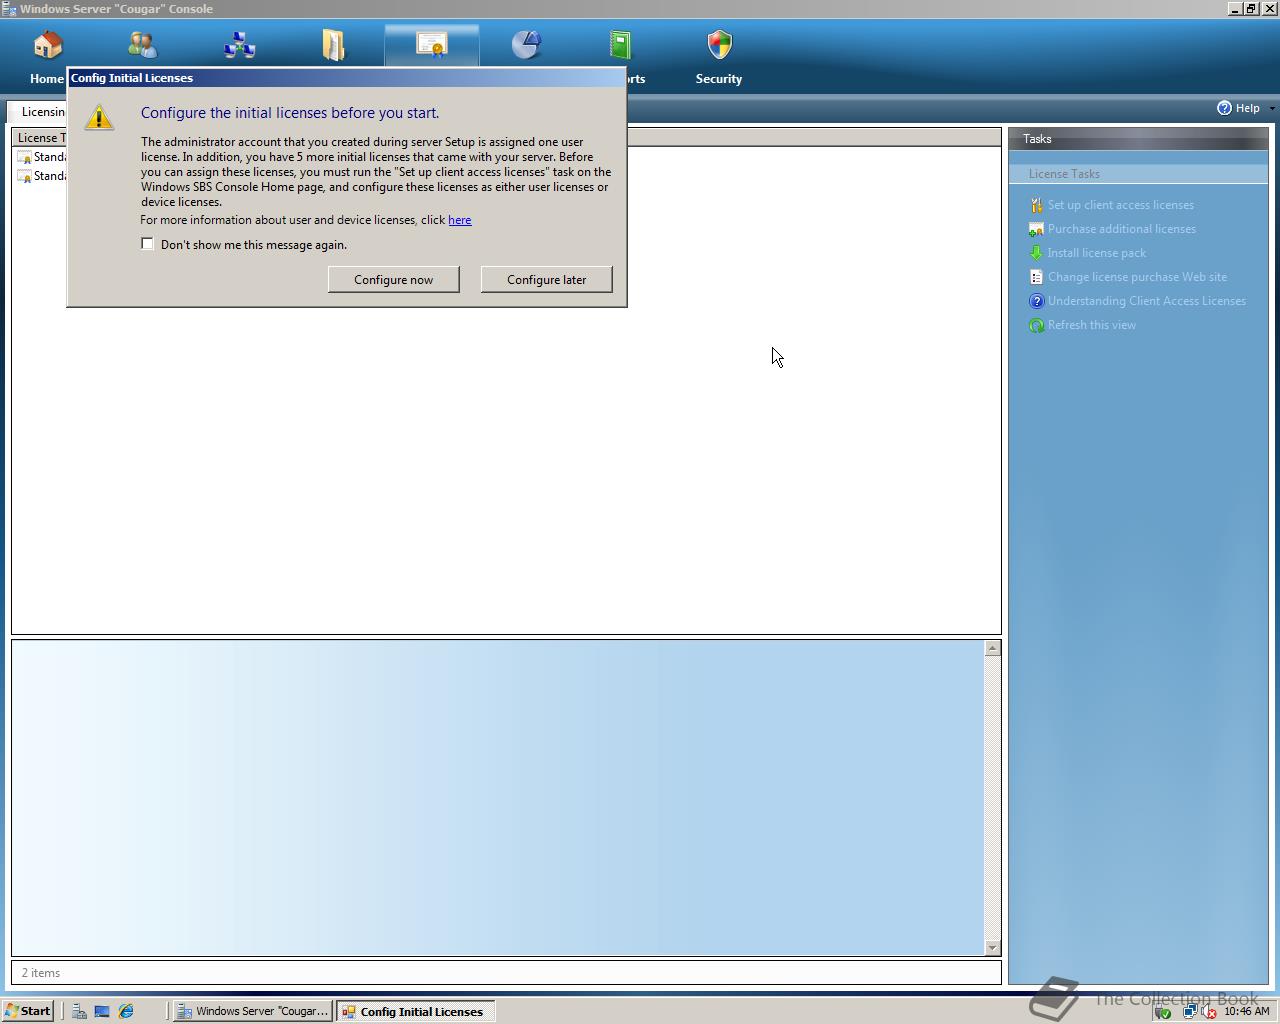Switch to Windows Server Cougar taskbar button
Image resolution: width=1280 pixels, height=1024 pixels.
coord(253,1011)
